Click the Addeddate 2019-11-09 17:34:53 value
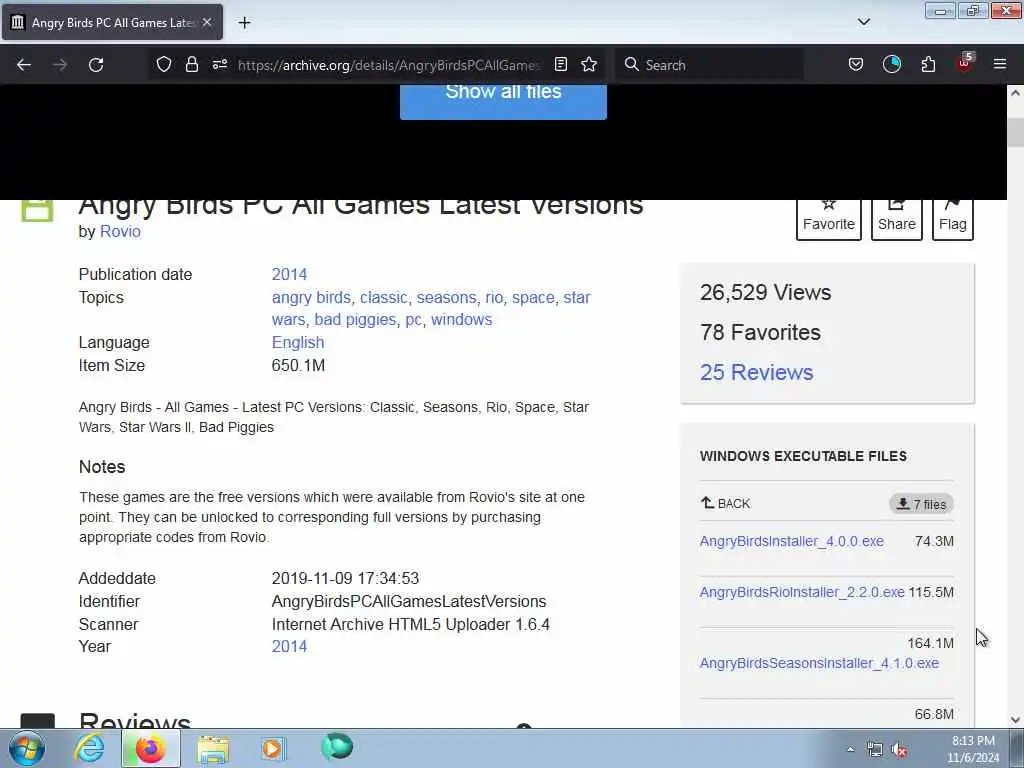The width and height of the screenshot is (1024, 768). 345,579
